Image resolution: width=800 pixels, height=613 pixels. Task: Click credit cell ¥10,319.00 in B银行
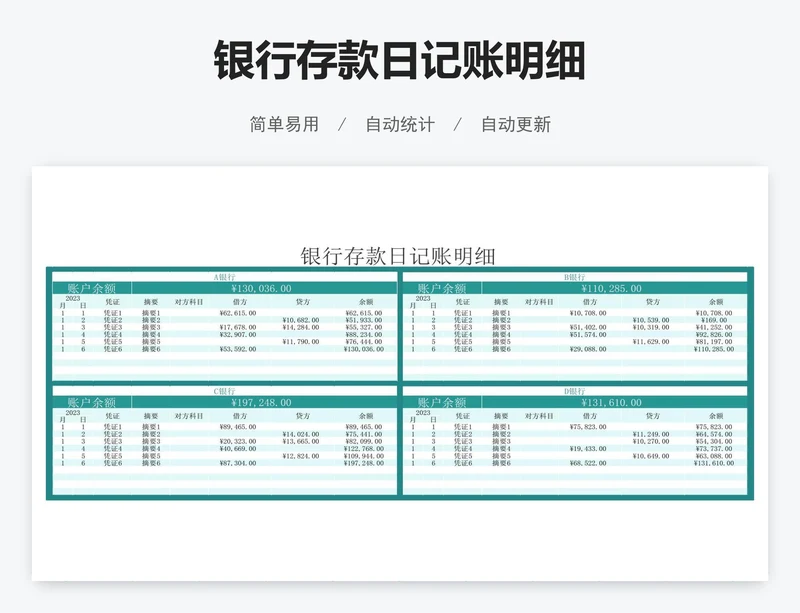pos(651,327)
